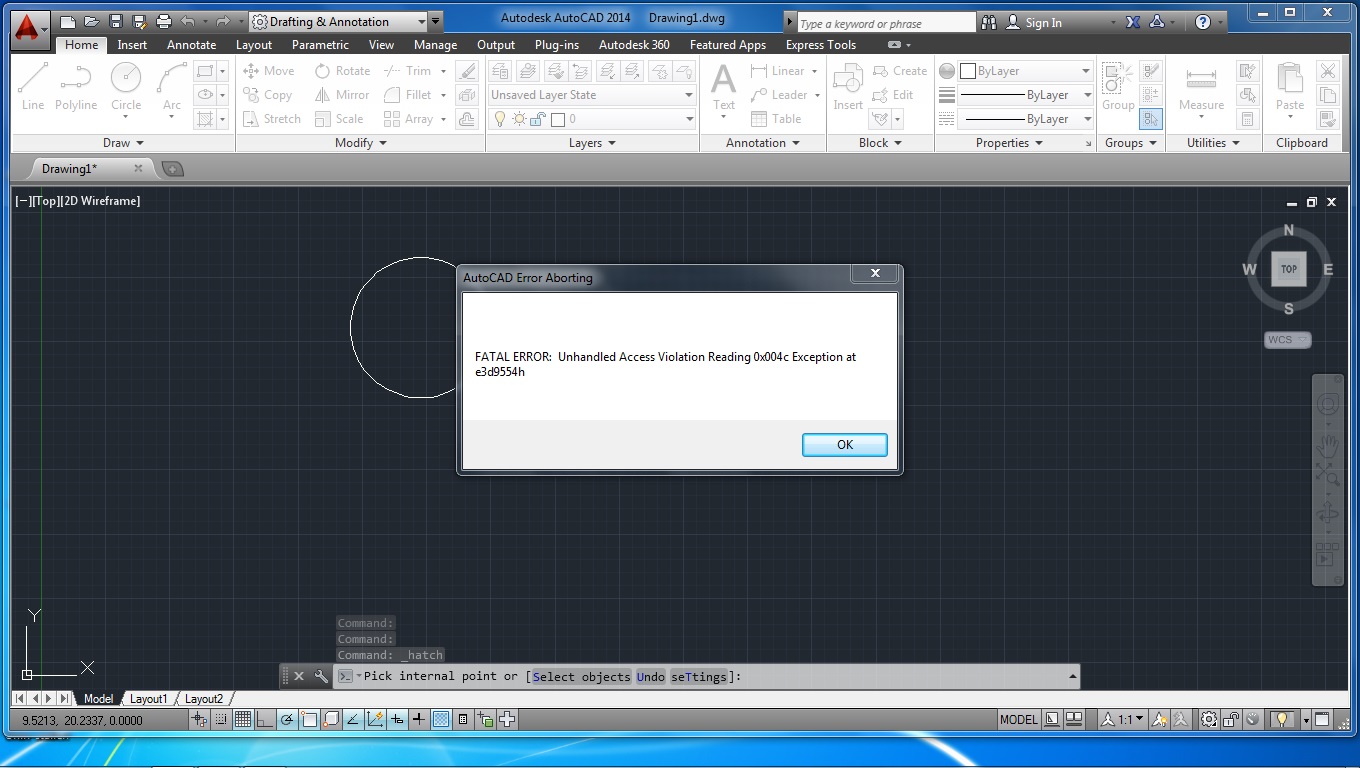This screenshot has width=1360, height=768.
Task: Open the Unsaved Layer State dropdown
Action: [x=592, y=95]
